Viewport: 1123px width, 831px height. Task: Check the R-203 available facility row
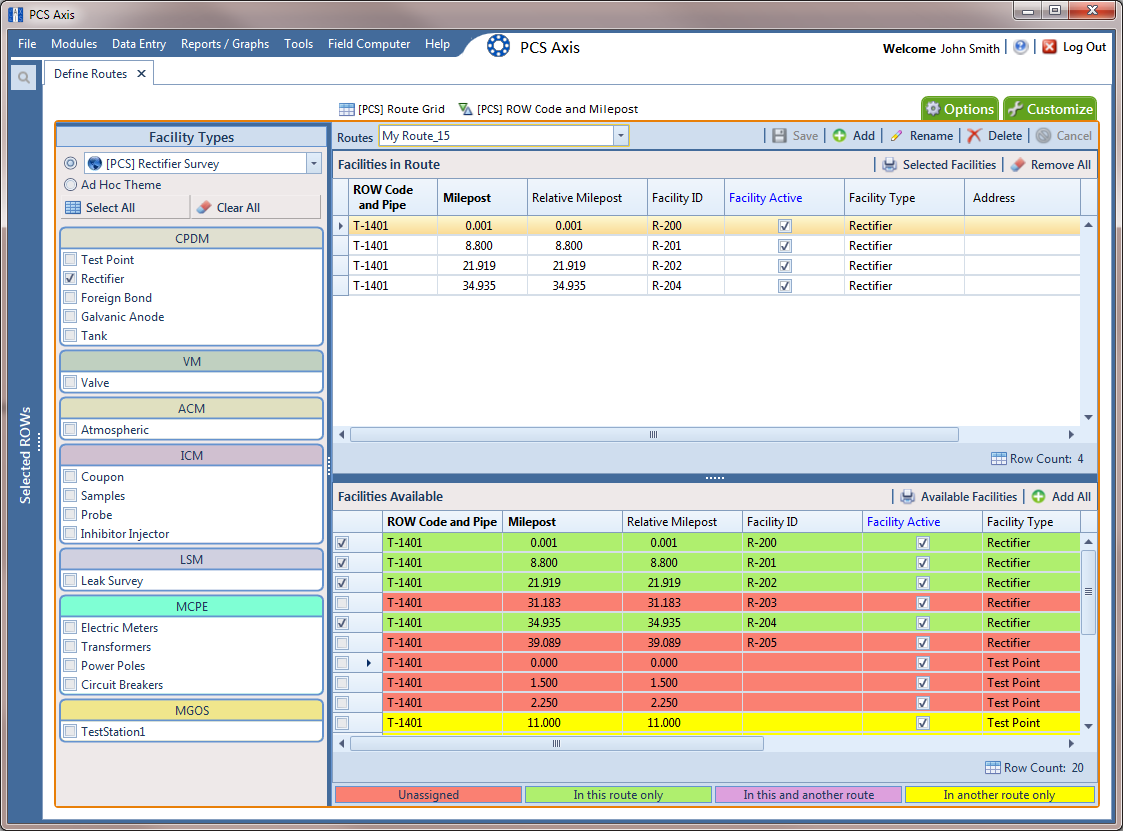pos(342,602)
